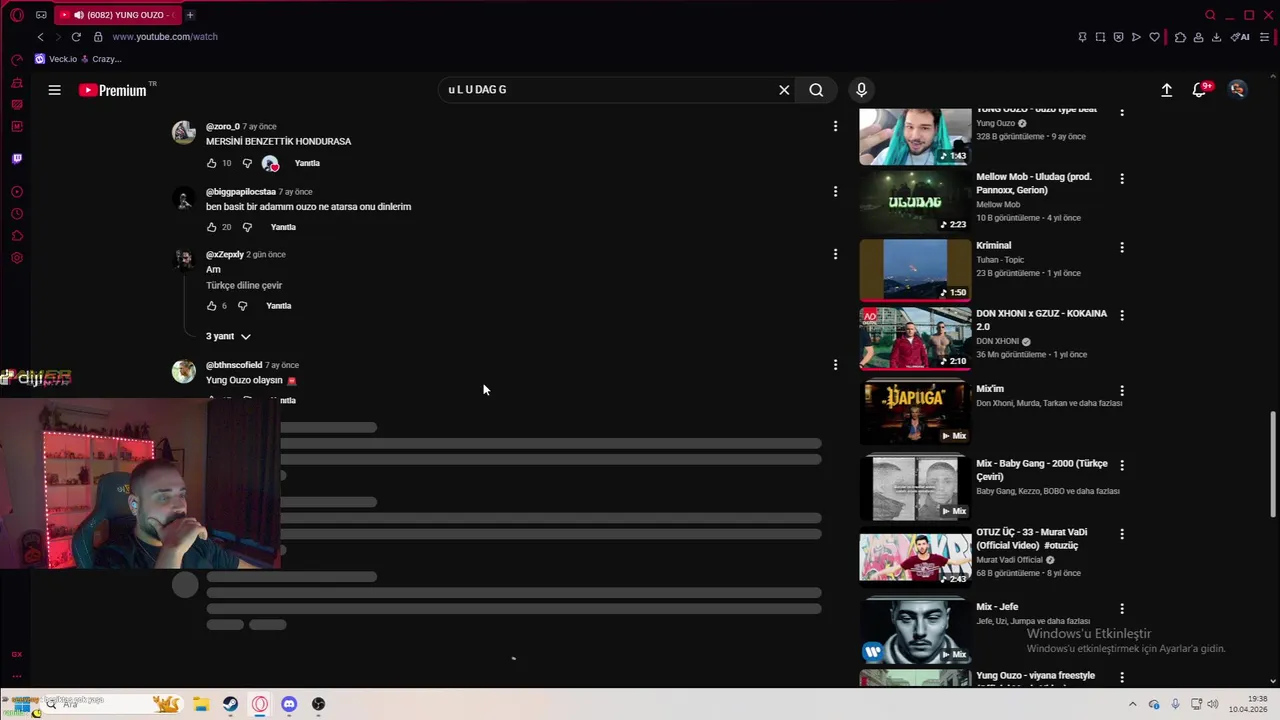Open Steam from the Windows taskbar
This screenshot has width=1280, height=720.
[x=230, y=704]
